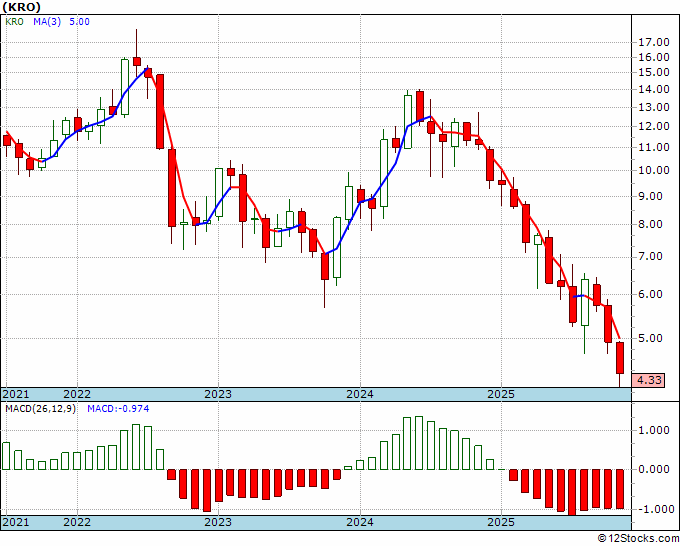Open the 12Stocks.com copyright link
680x546 pixels.
(638, 539)
